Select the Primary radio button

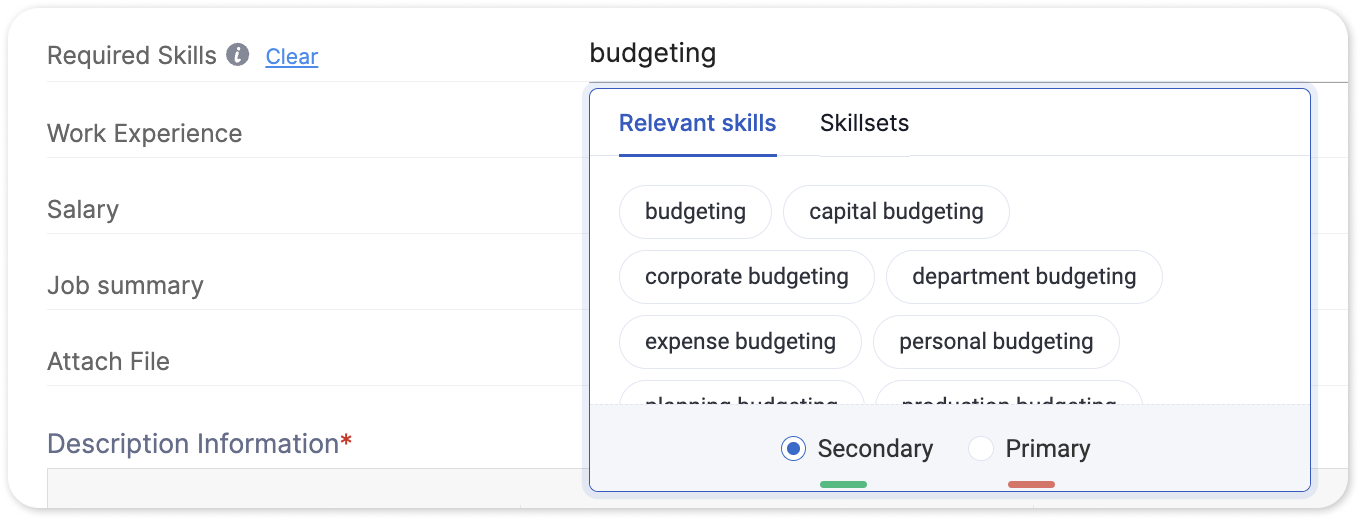(x=981, y=449)
